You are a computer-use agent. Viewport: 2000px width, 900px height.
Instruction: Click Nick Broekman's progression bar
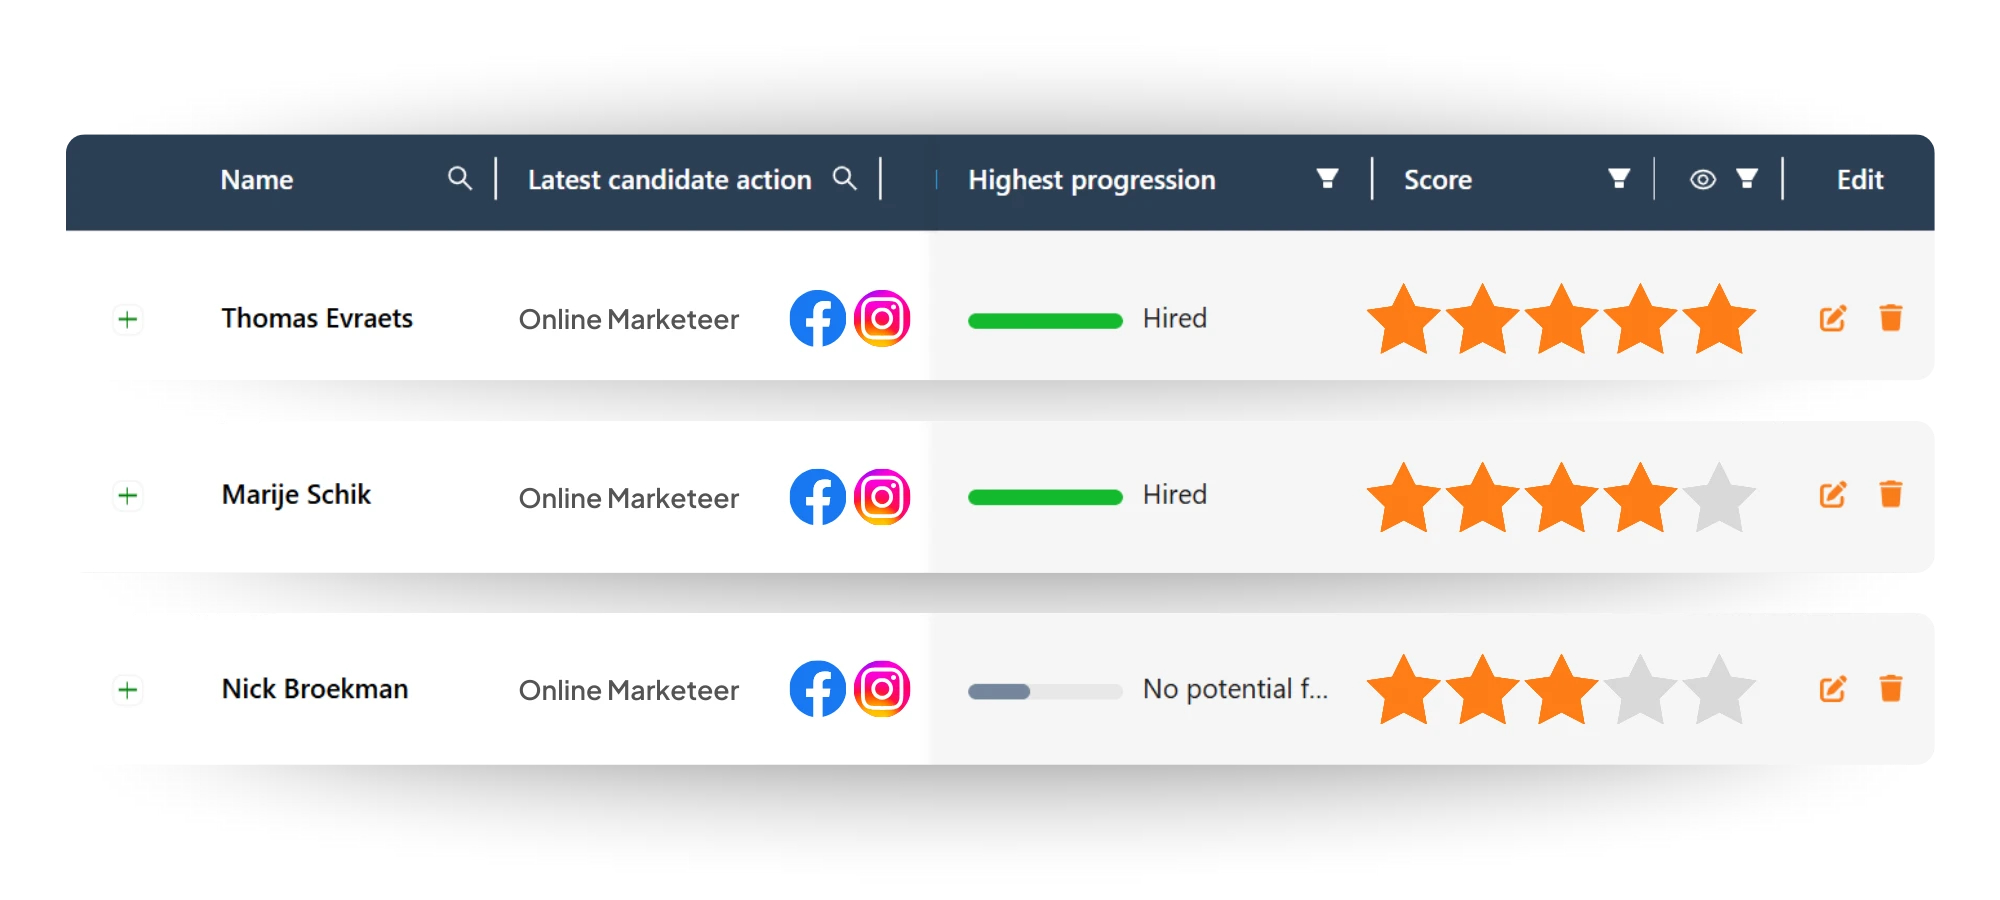[x=1045, y=691]
